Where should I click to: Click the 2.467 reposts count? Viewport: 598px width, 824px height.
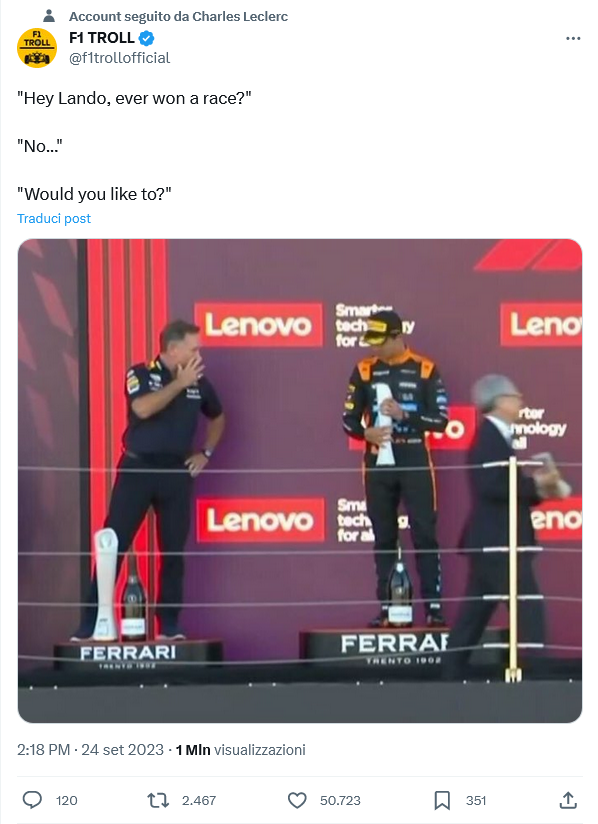pyautogui.click(x=199, y=800)
